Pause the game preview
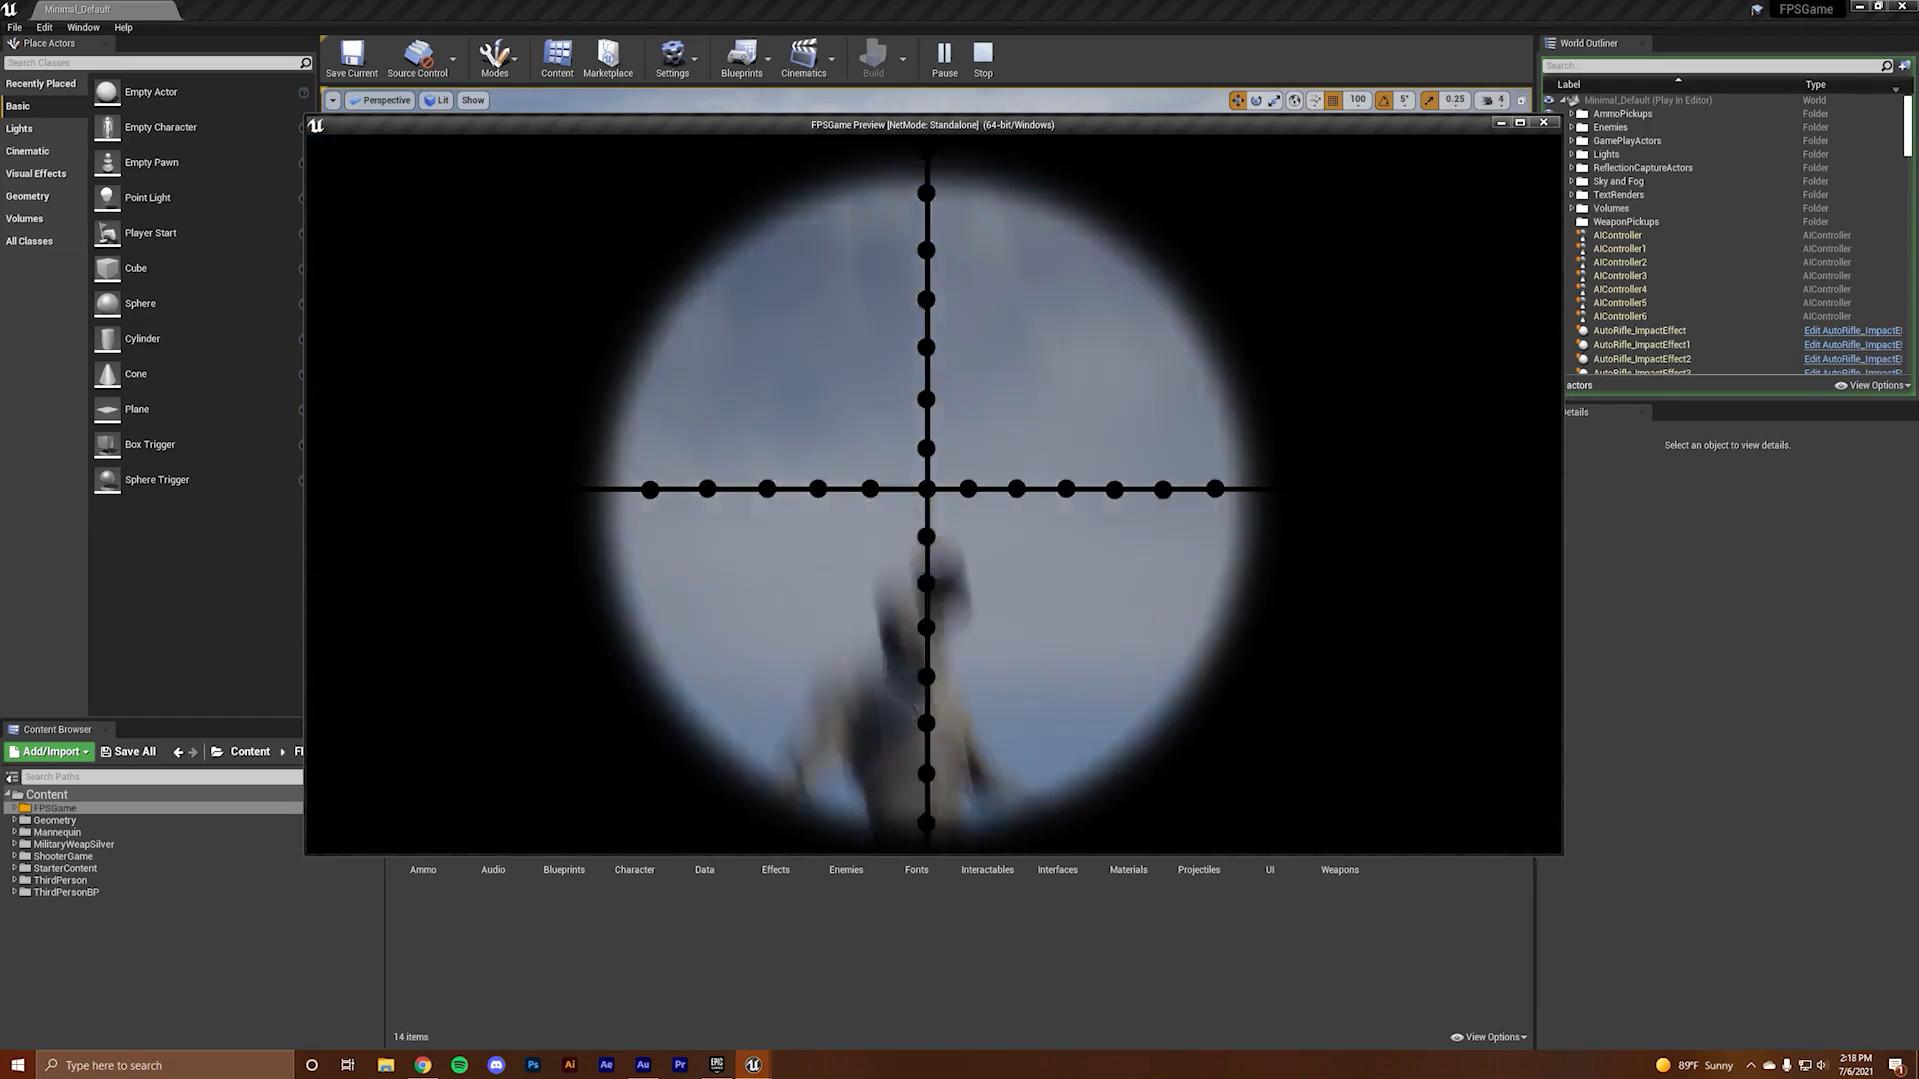Viewport: 1919px width, 1079px height. pos(944,58)
